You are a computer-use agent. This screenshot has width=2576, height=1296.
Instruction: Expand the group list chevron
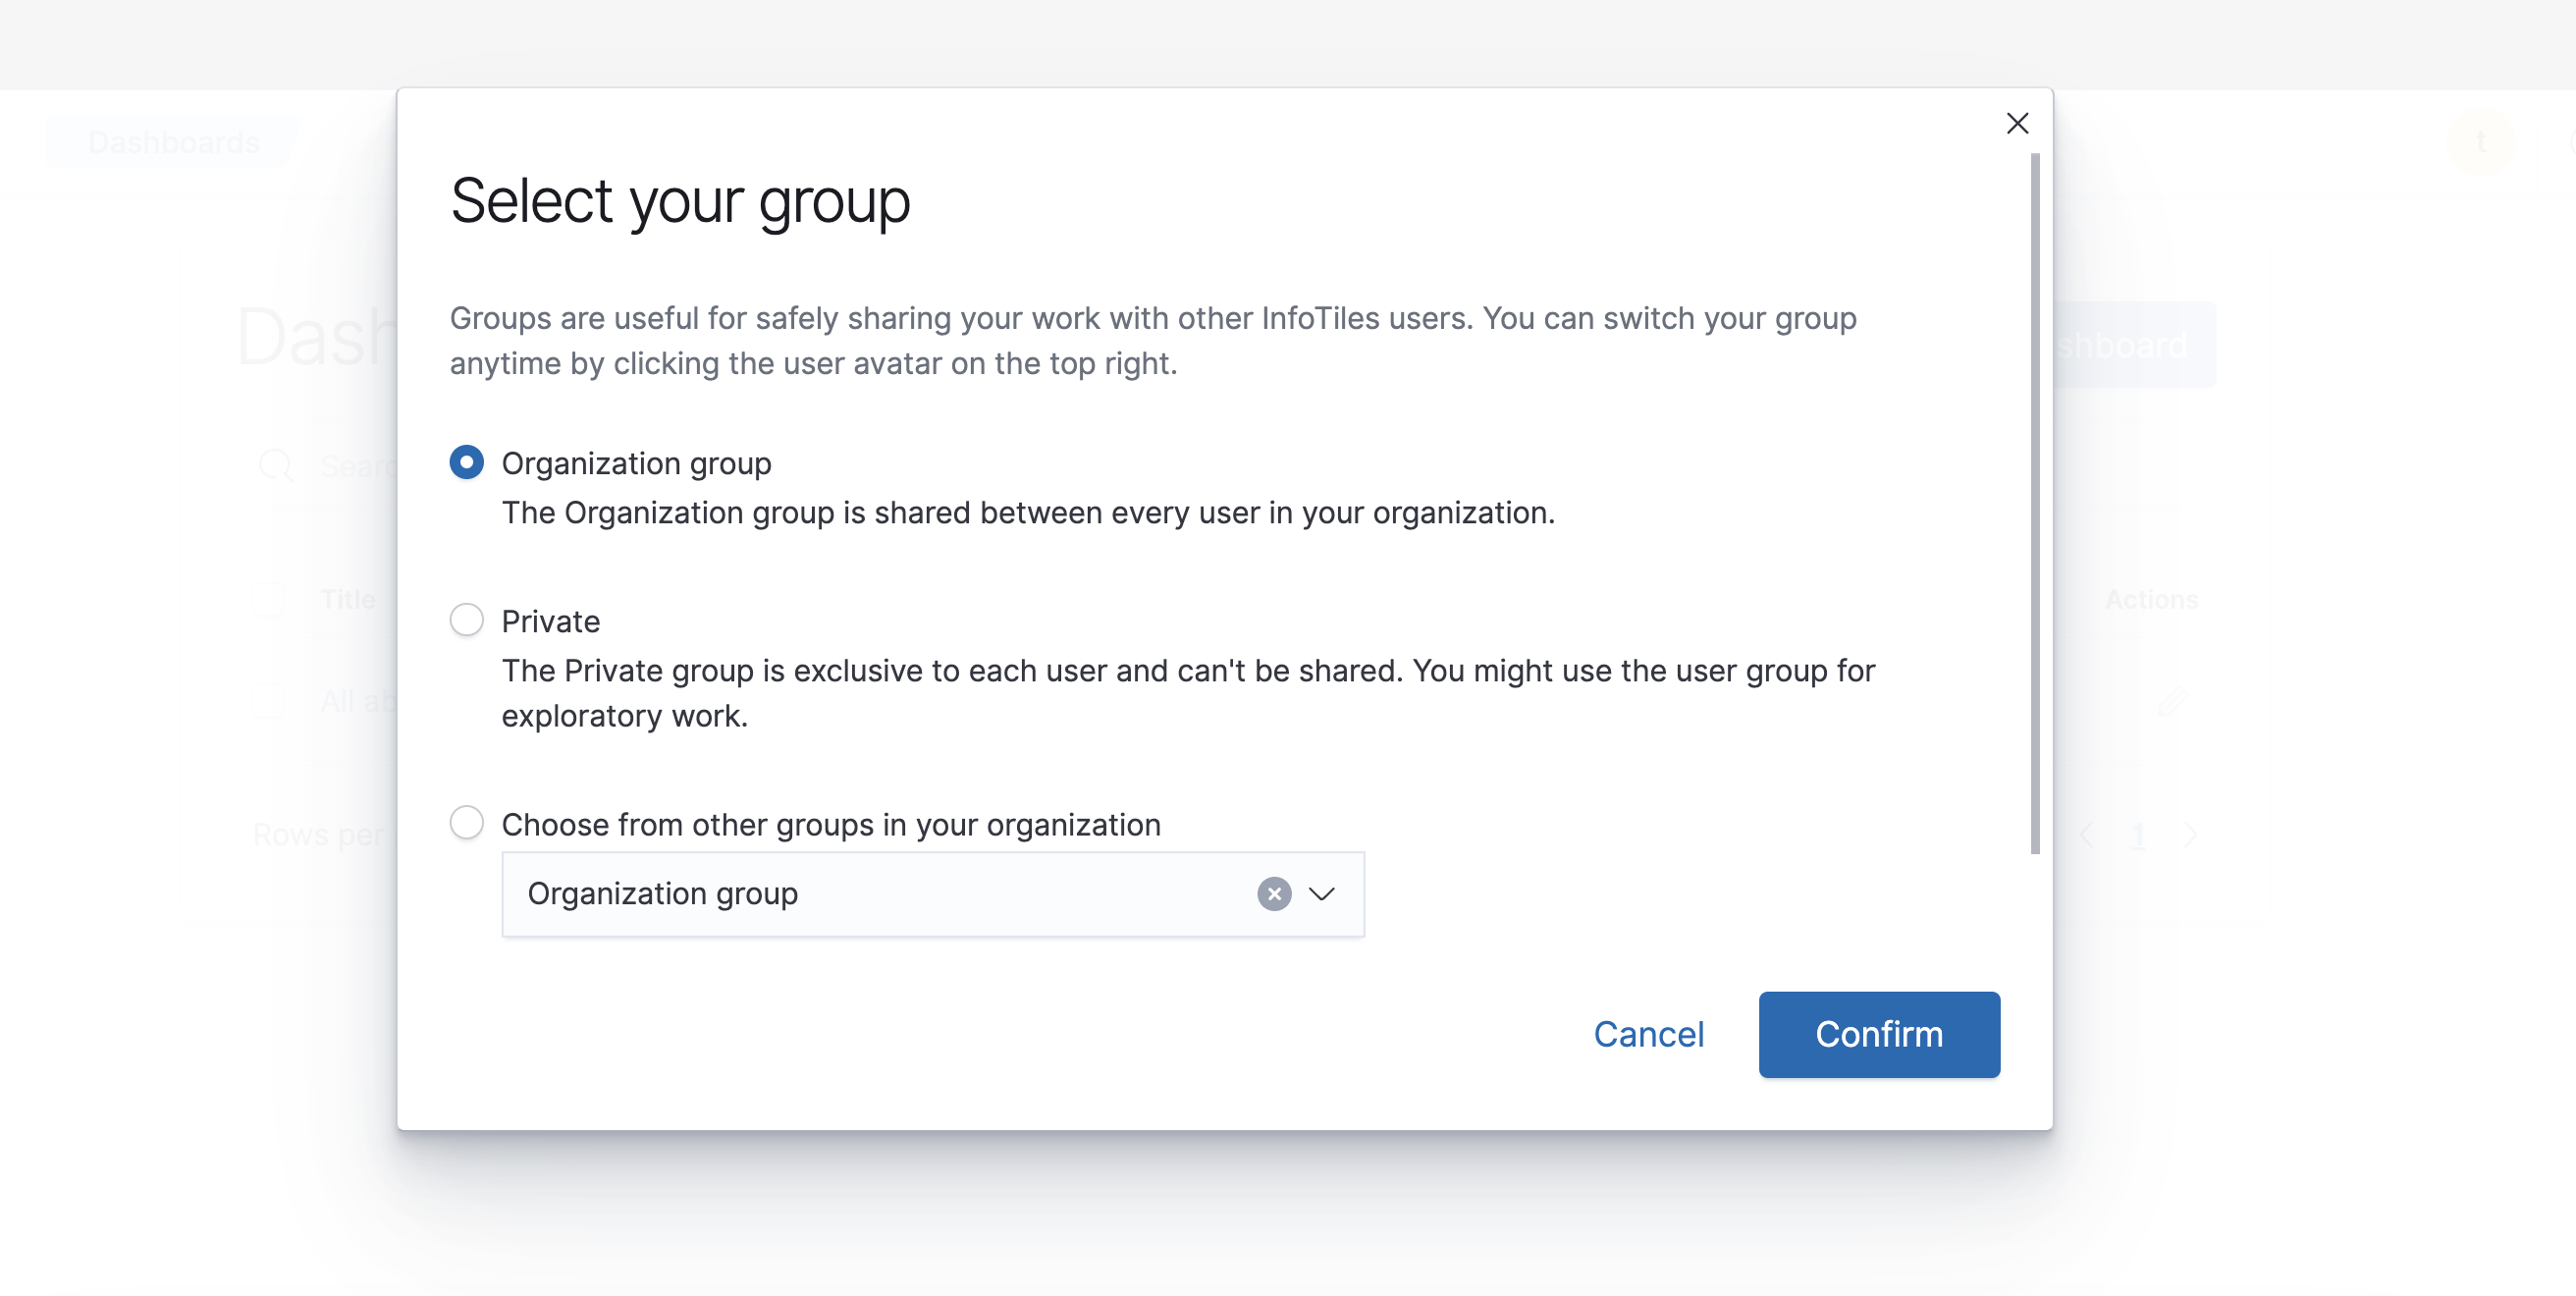click(x=1322, y=893)
